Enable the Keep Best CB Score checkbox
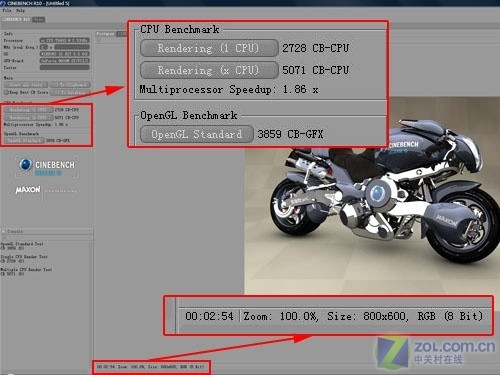 tap(6, 92)
